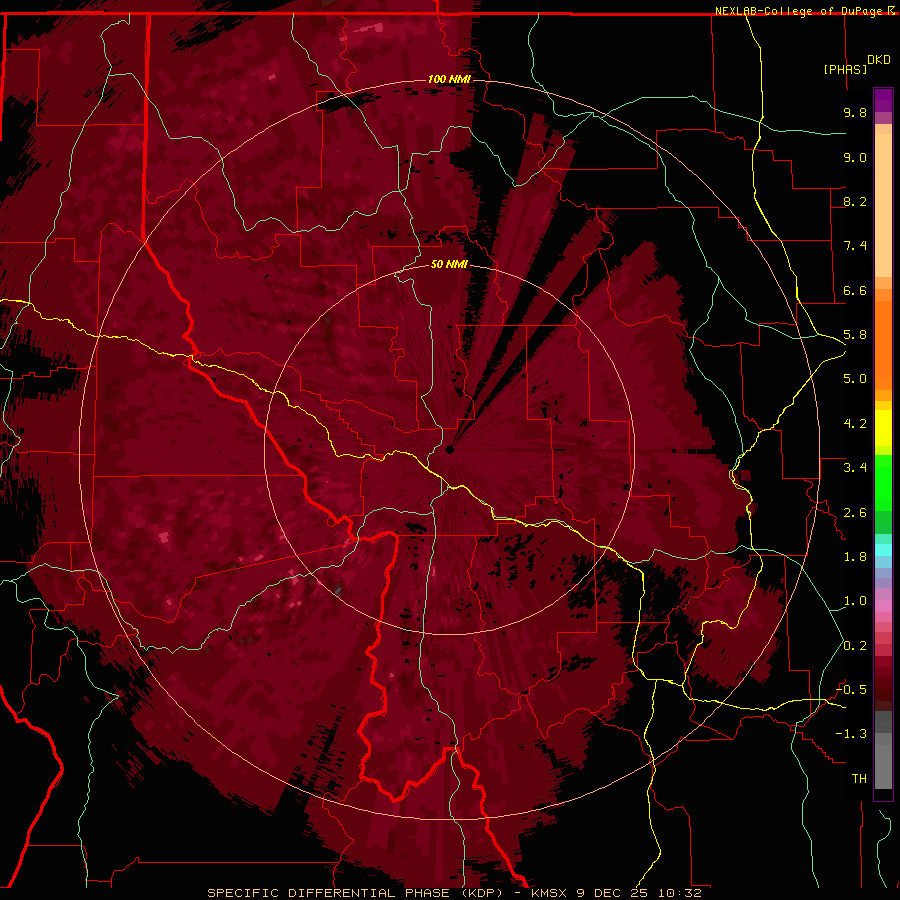Click the 9.8 legend value

855,112
